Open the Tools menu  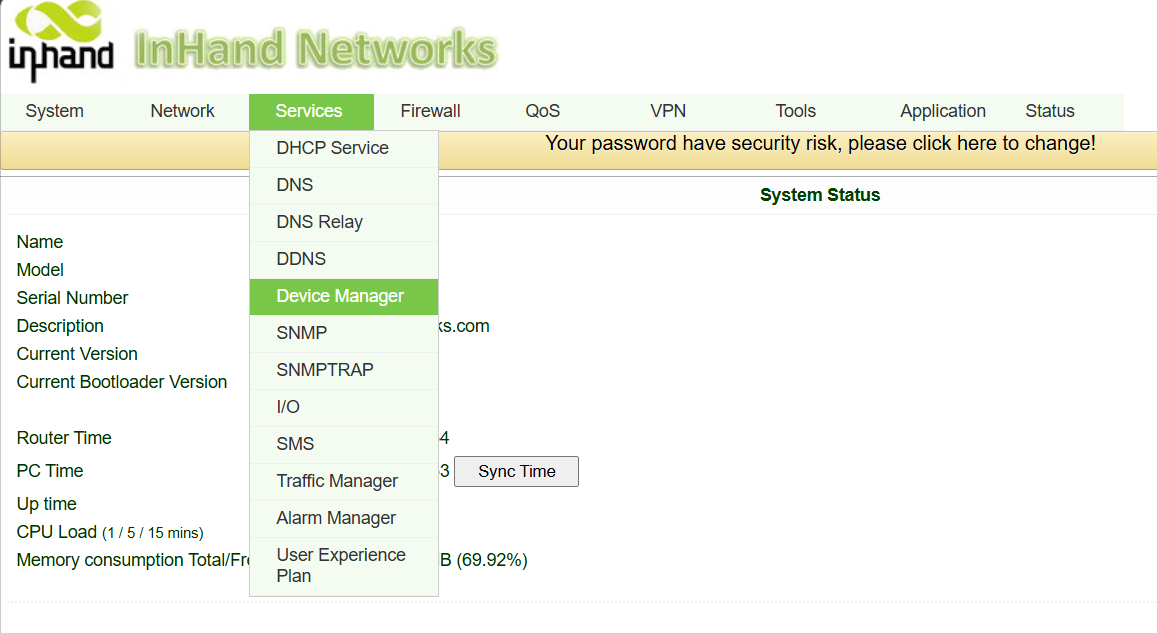[x=795, y=111]
